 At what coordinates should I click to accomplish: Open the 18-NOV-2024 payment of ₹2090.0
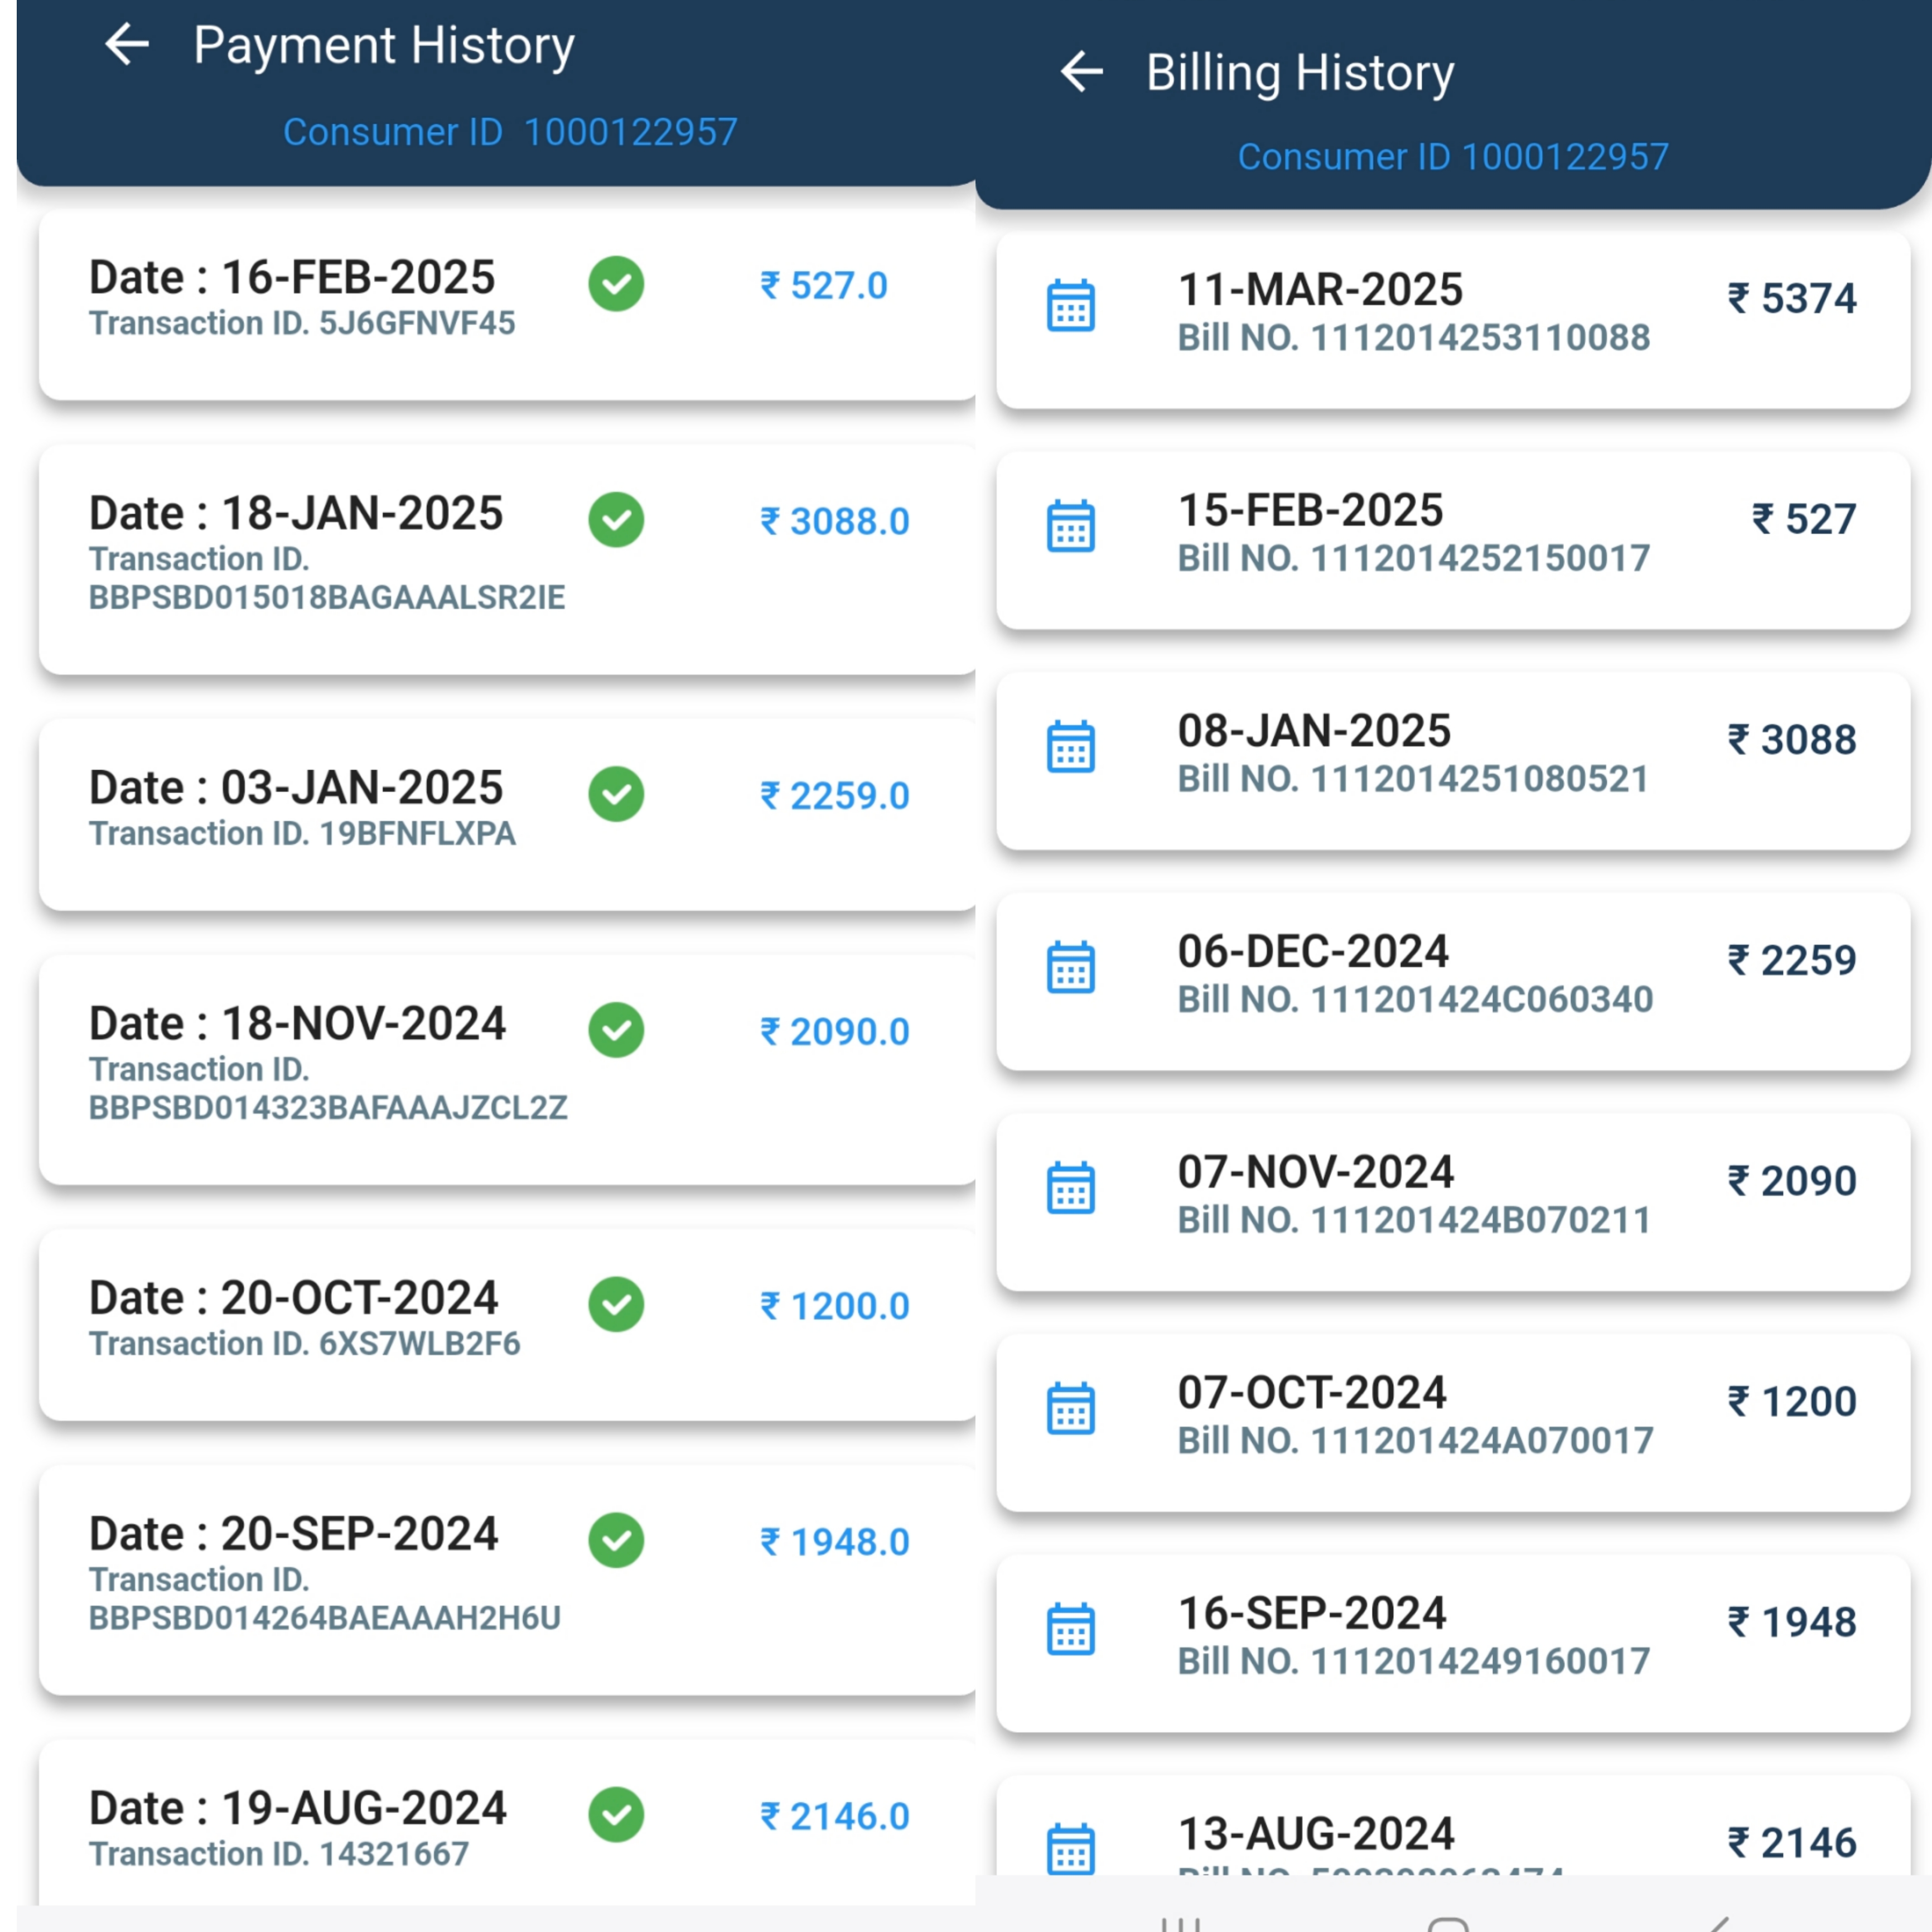tap(508, 1069)
